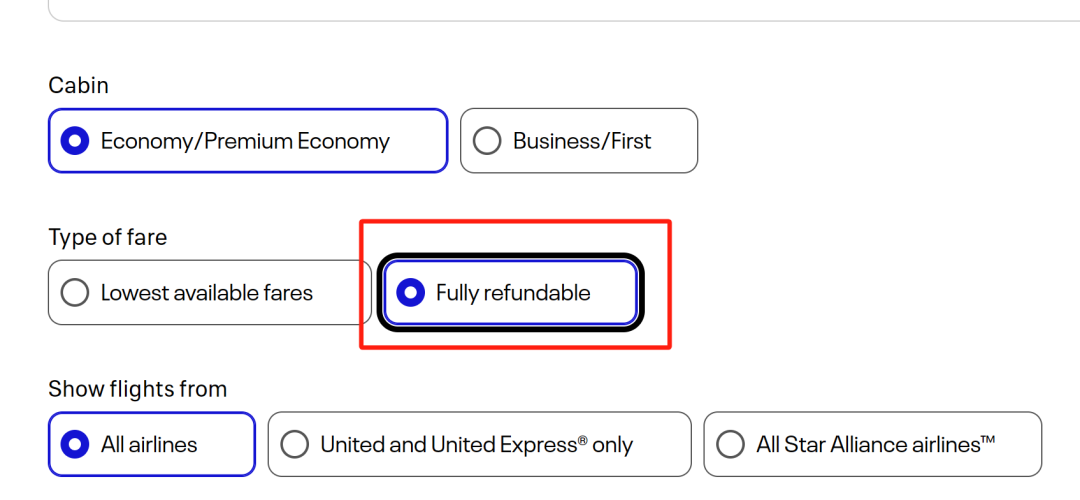Click the United and United Express radio circle
The height and width of the screenshot is (500, 1080).
pyautogui.click(x=295, y=444)
